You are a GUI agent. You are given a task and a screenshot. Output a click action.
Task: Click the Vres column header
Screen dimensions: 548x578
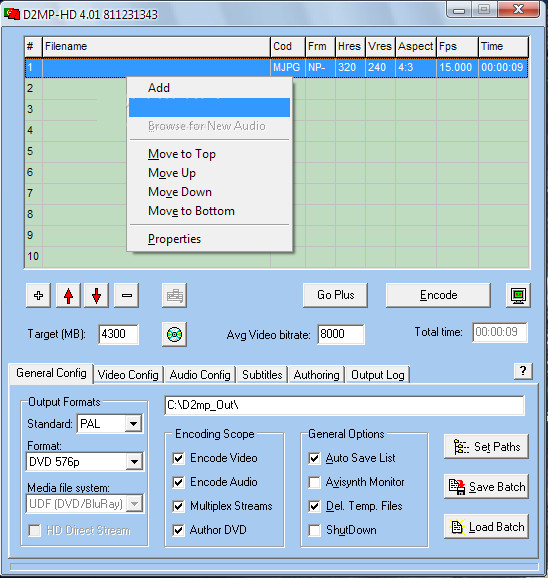[x=380, y=46]
